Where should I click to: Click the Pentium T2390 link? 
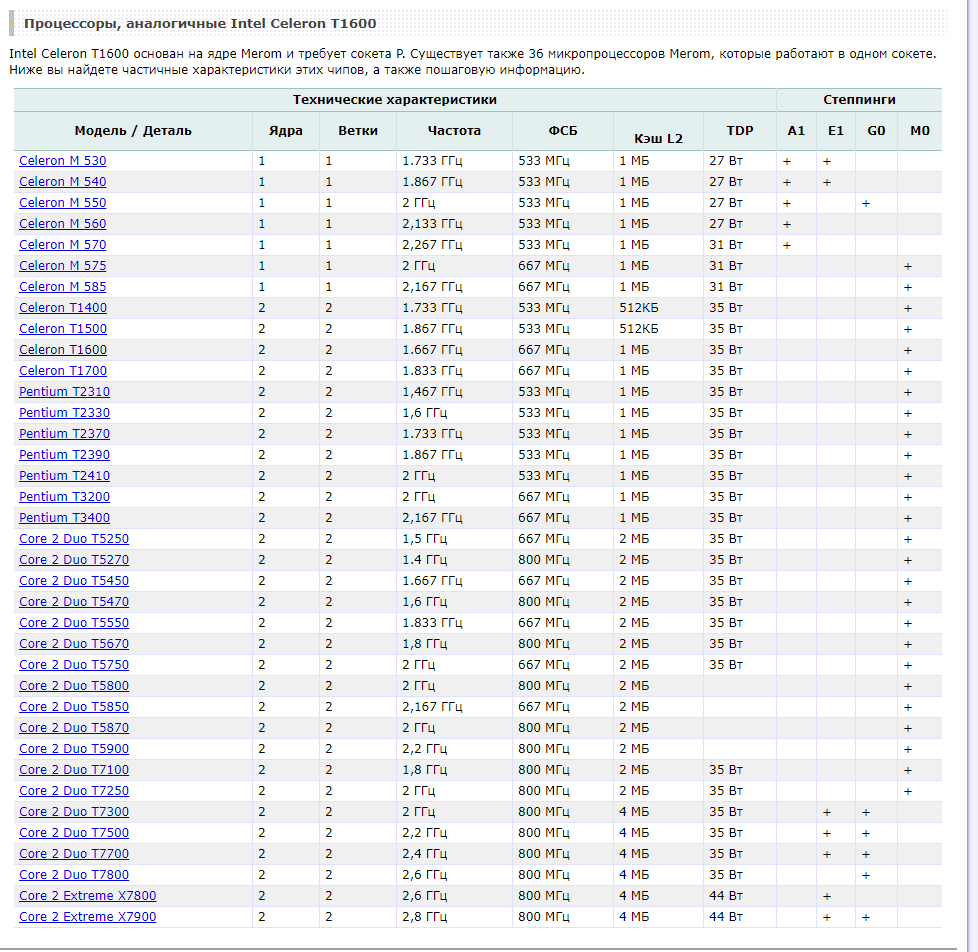(x=64, y=455)
